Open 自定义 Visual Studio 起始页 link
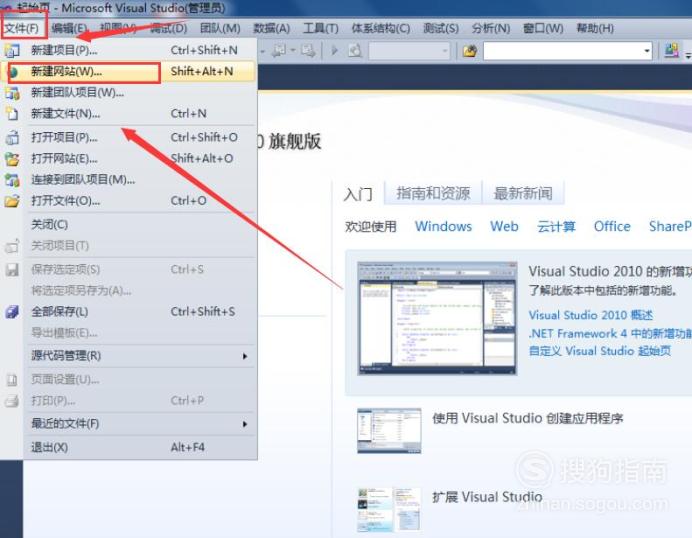The width and height of the screenshot is (692, 538). coord(600,351)
